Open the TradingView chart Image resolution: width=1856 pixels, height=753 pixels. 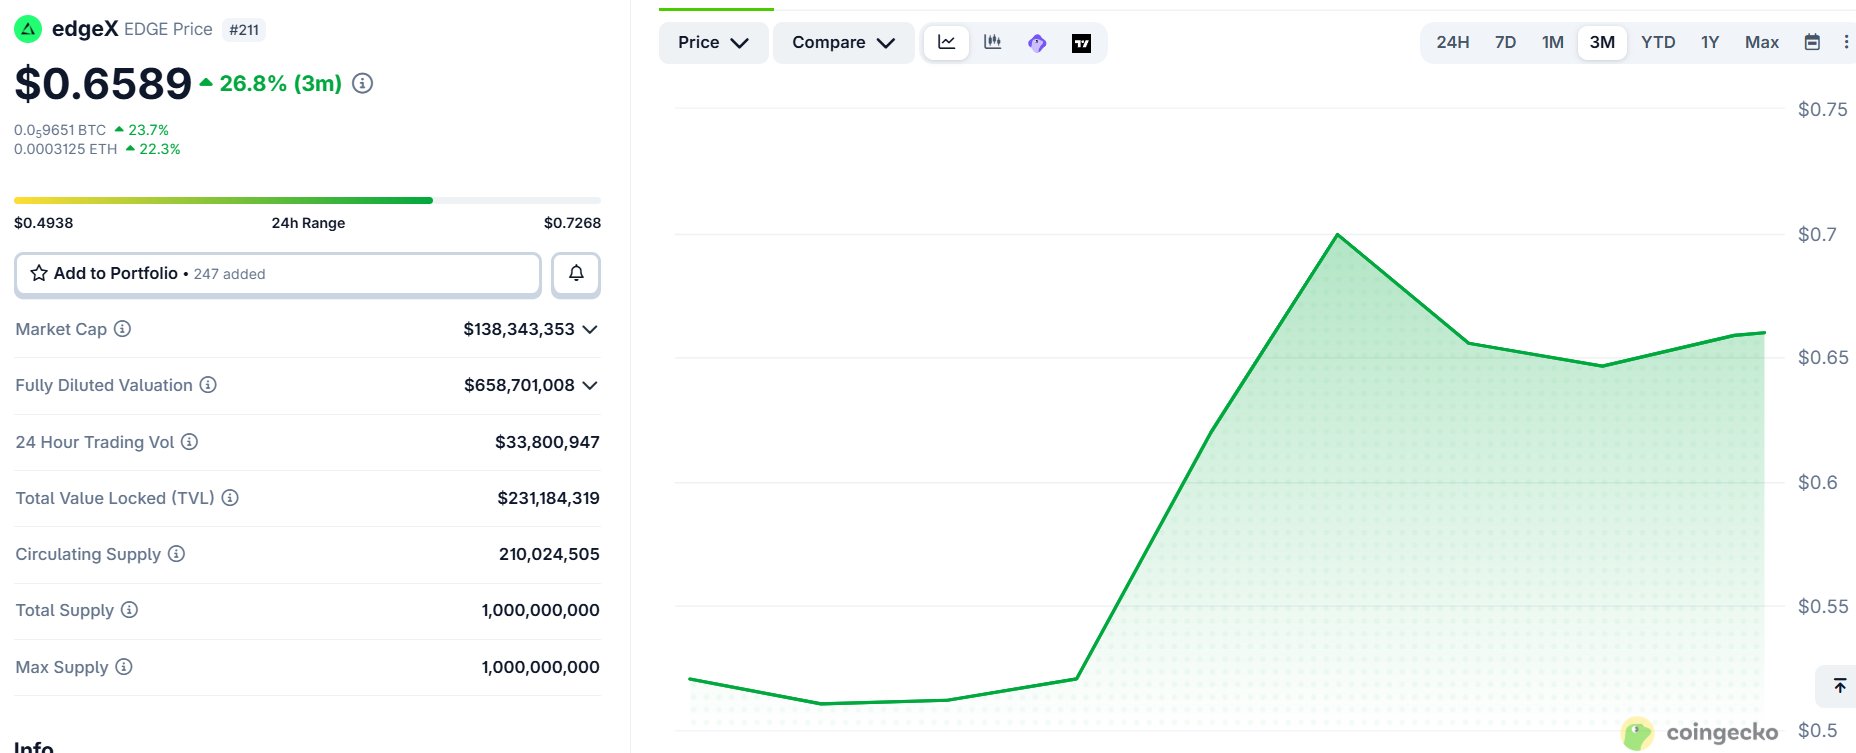(x=1081, y=43)
